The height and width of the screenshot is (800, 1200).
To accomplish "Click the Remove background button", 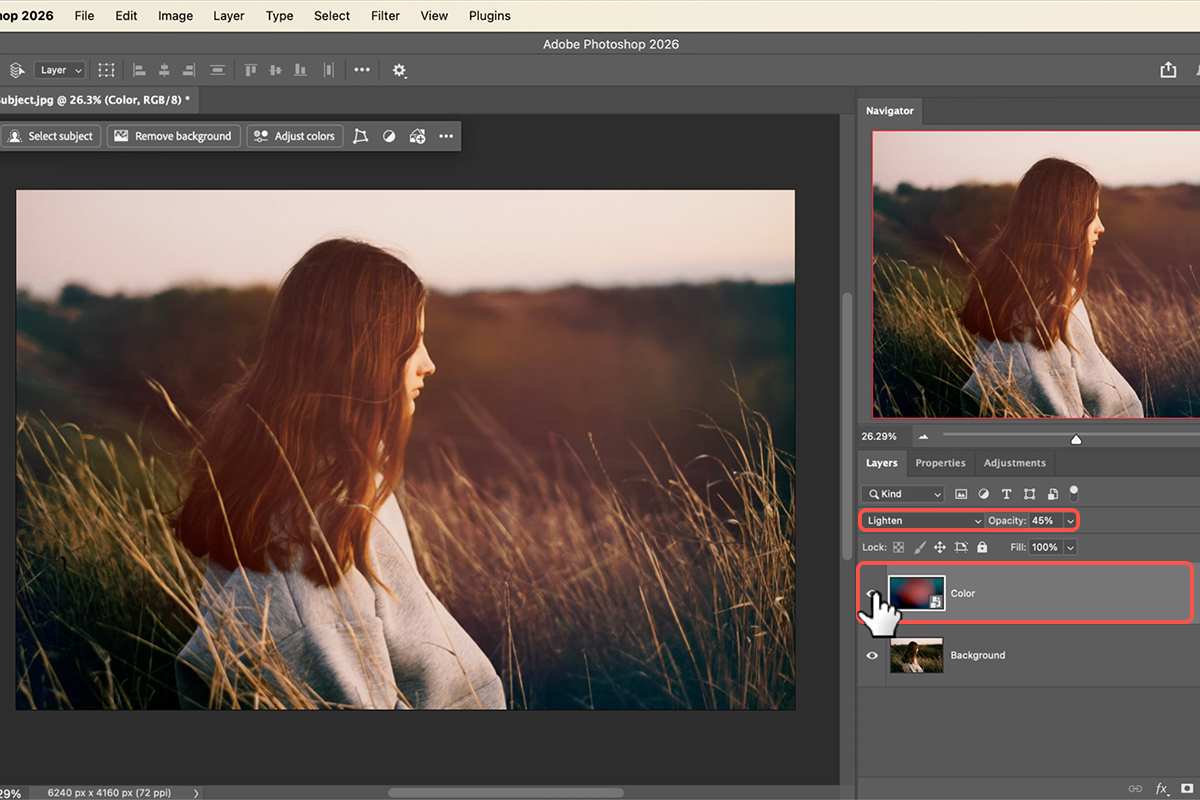I will 174,136.
